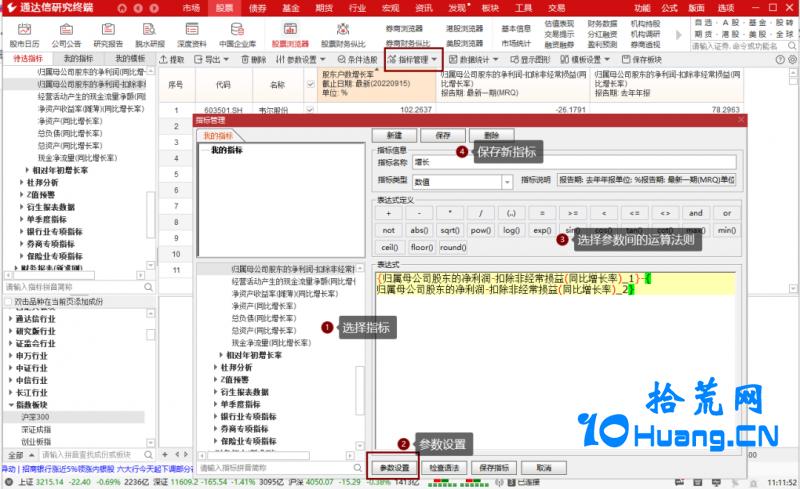800x489 pixels.
Task: Click the search icon in dialog indicator search
Action: coord(358,468)
